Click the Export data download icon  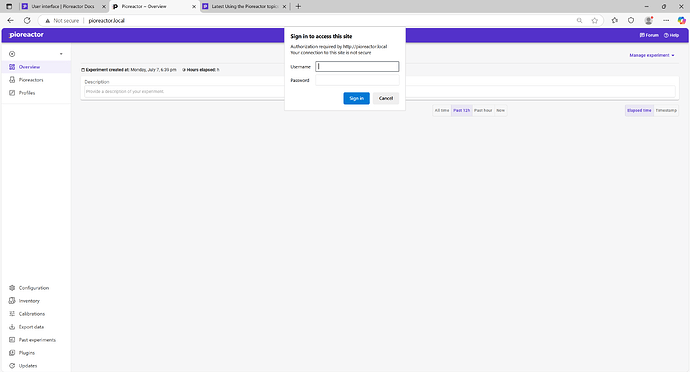tap(12, 327)
